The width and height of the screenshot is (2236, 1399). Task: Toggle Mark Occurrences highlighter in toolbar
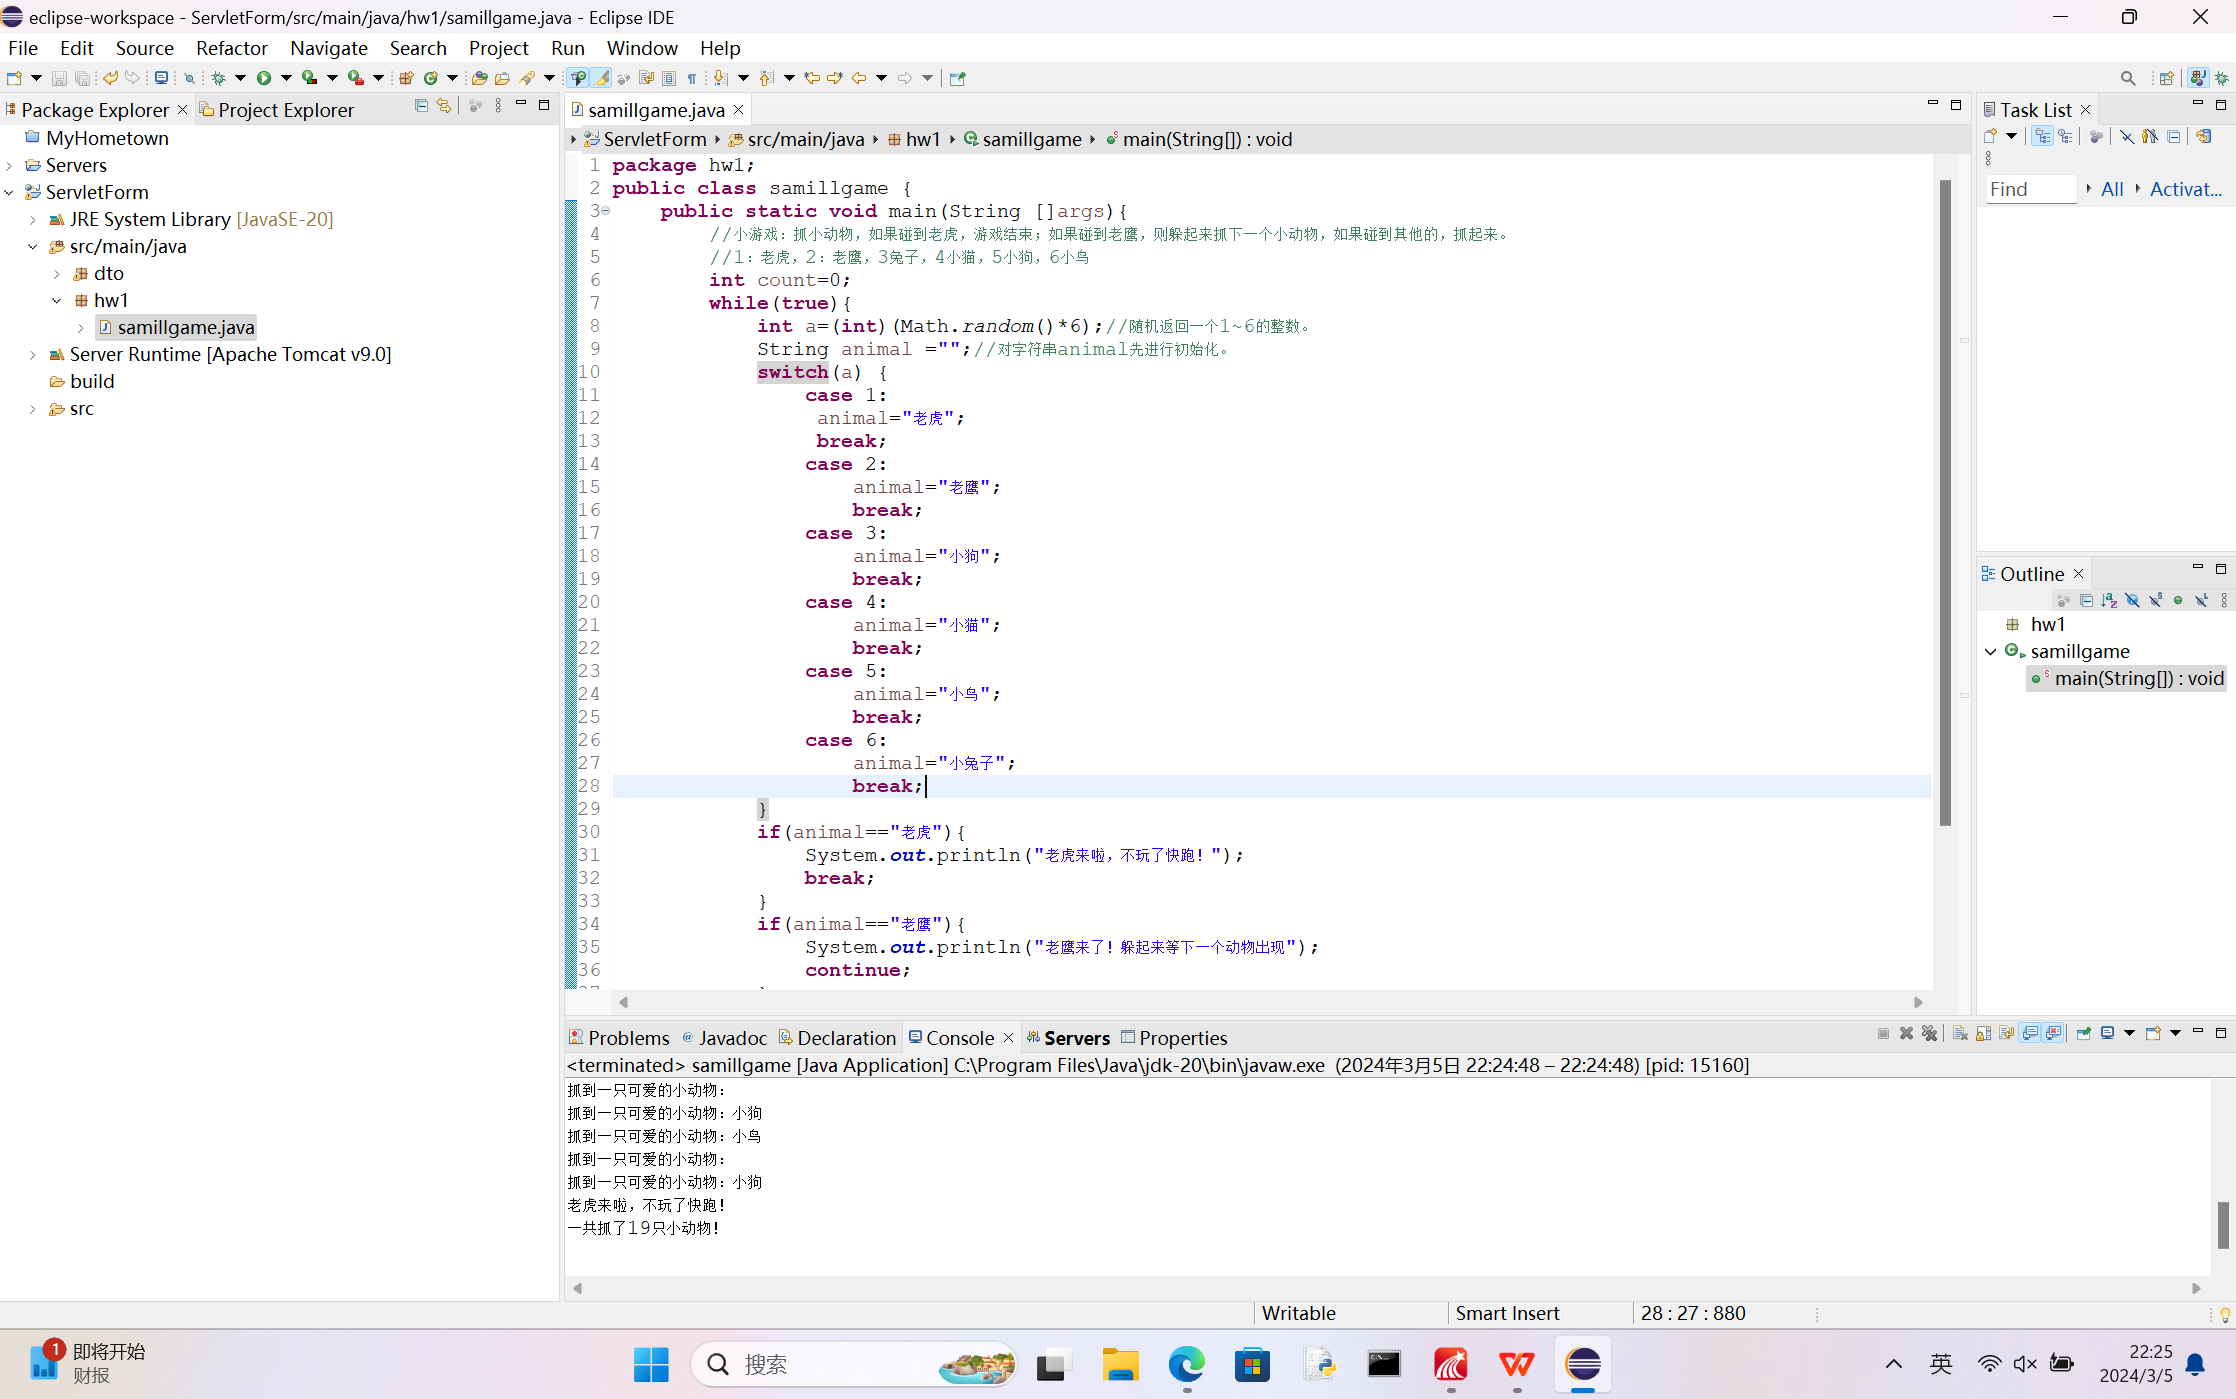(x=601, y=78)
